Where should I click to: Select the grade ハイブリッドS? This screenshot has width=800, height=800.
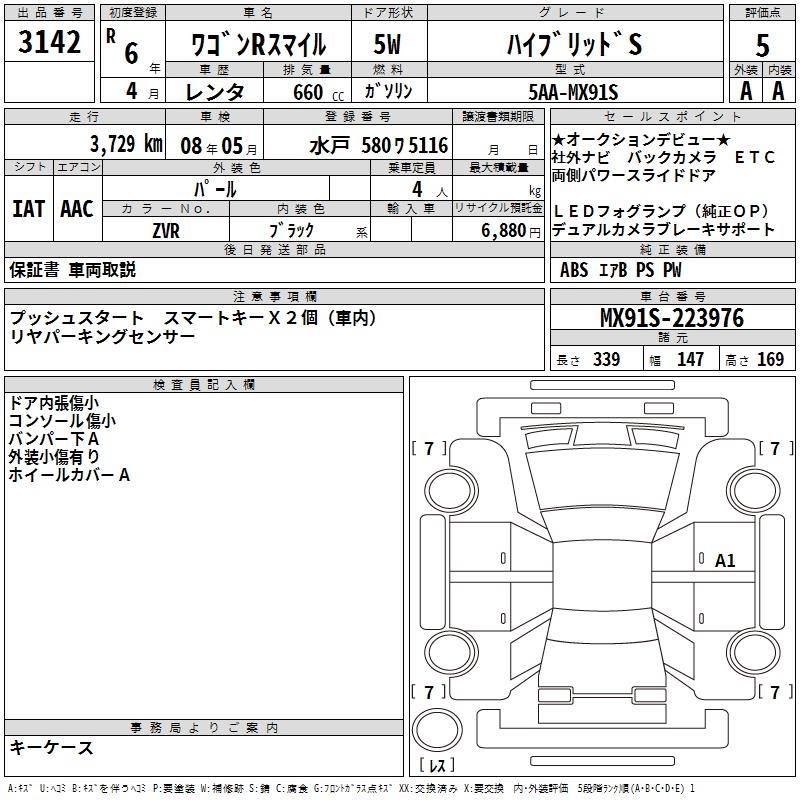pyautogui.click(x=574, y=44)
